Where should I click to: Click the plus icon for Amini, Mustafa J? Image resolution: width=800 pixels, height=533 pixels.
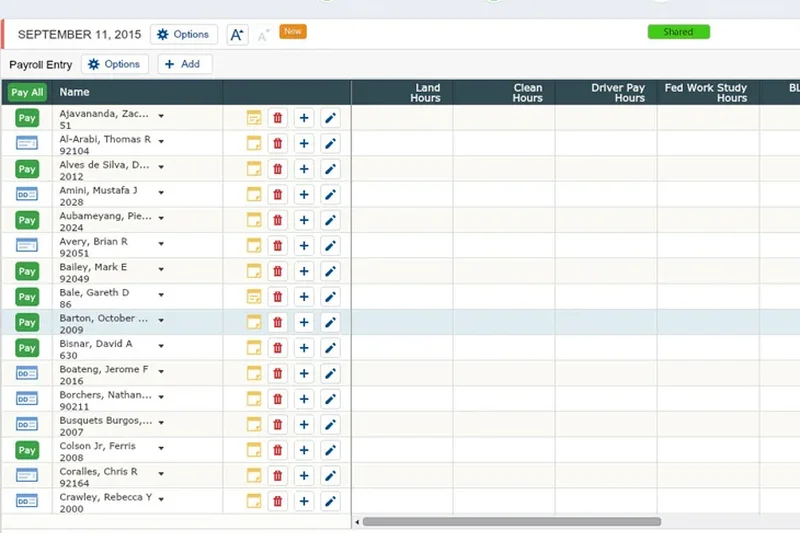click(304, 194)
